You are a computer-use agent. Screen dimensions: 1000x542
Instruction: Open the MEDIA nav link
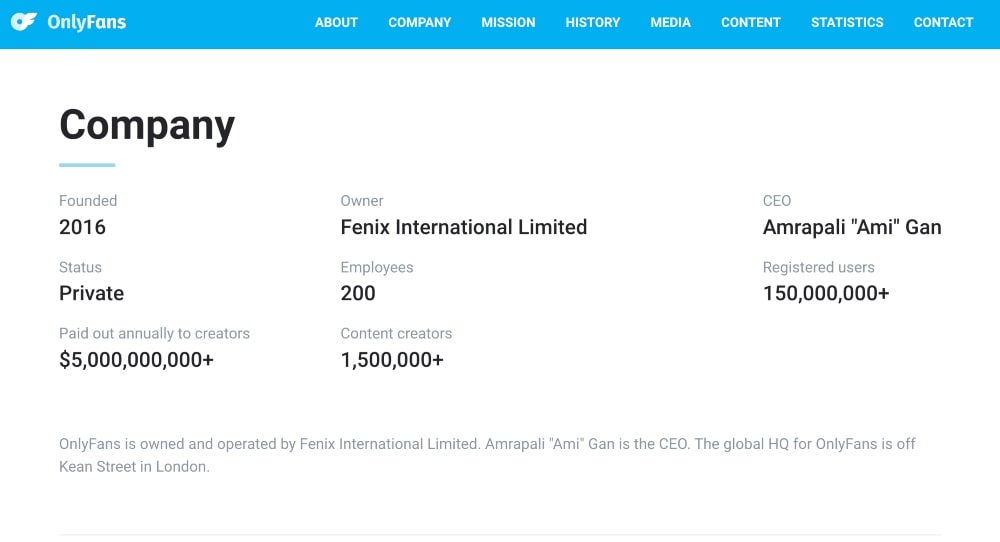pos(670,22)
